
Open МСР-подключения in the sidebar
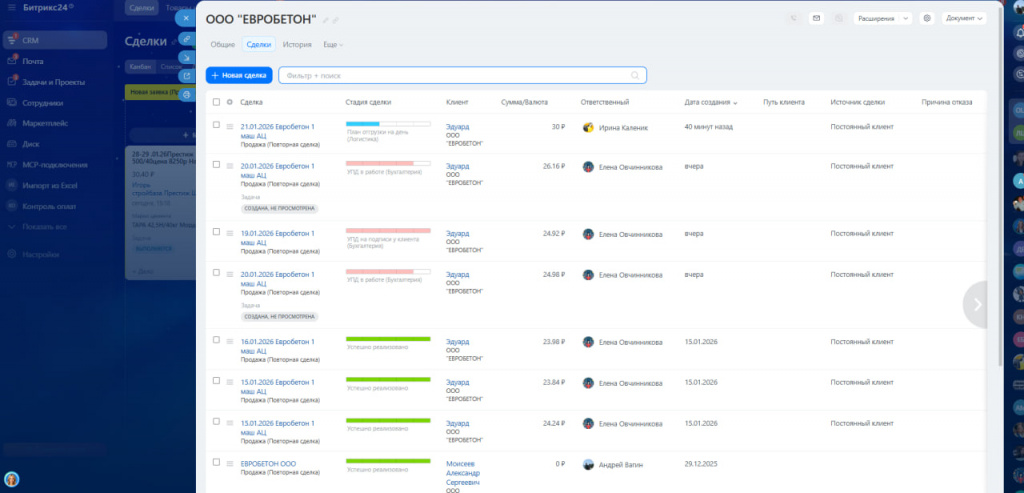pyautogui.click(x=54, y=165)
